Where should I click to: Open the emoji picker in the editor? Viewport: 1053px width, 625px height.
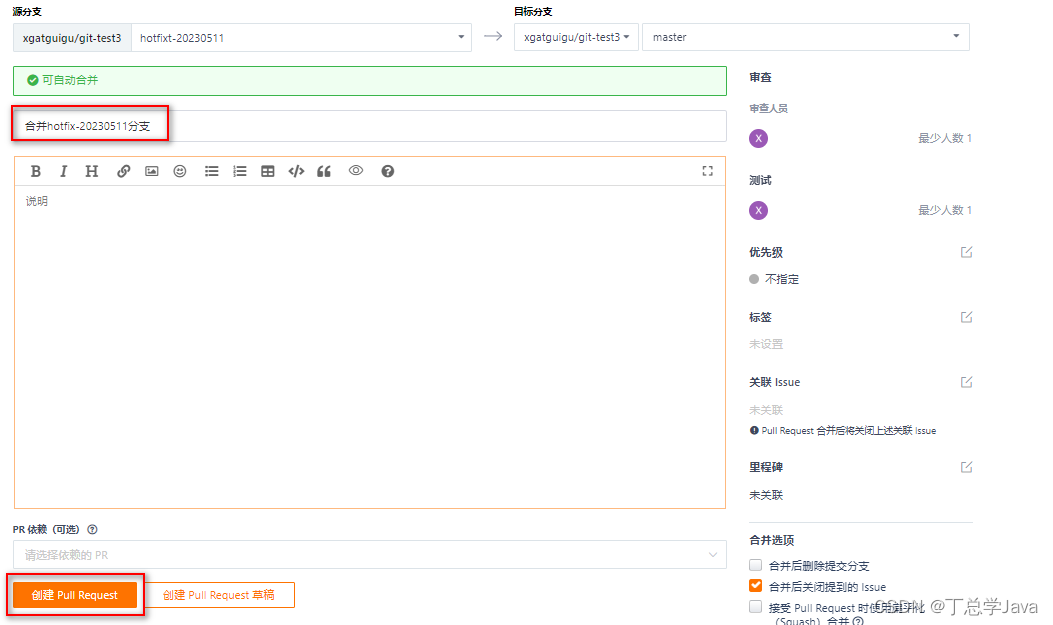tap(179, 170)
